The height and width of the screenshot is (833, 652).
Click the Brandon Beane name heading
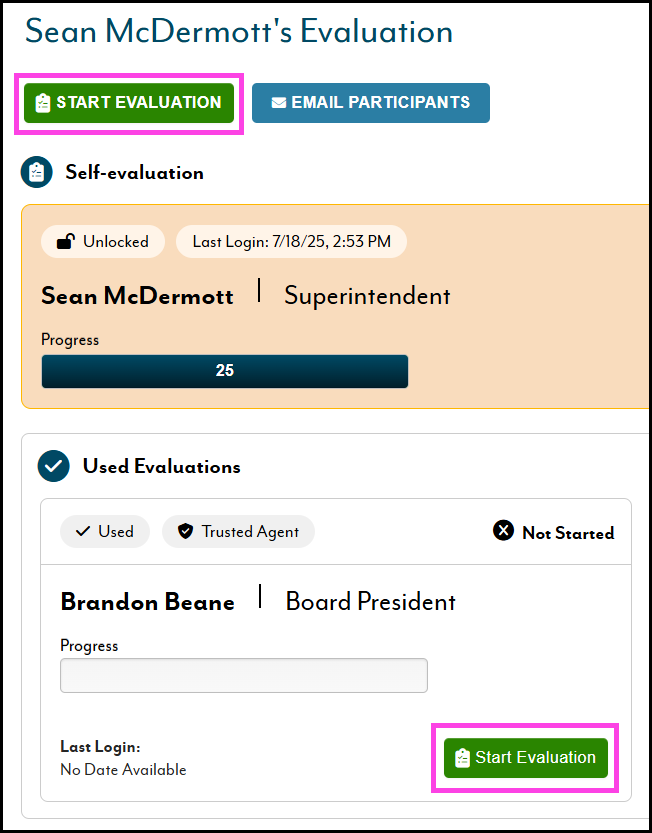(148, 602)
